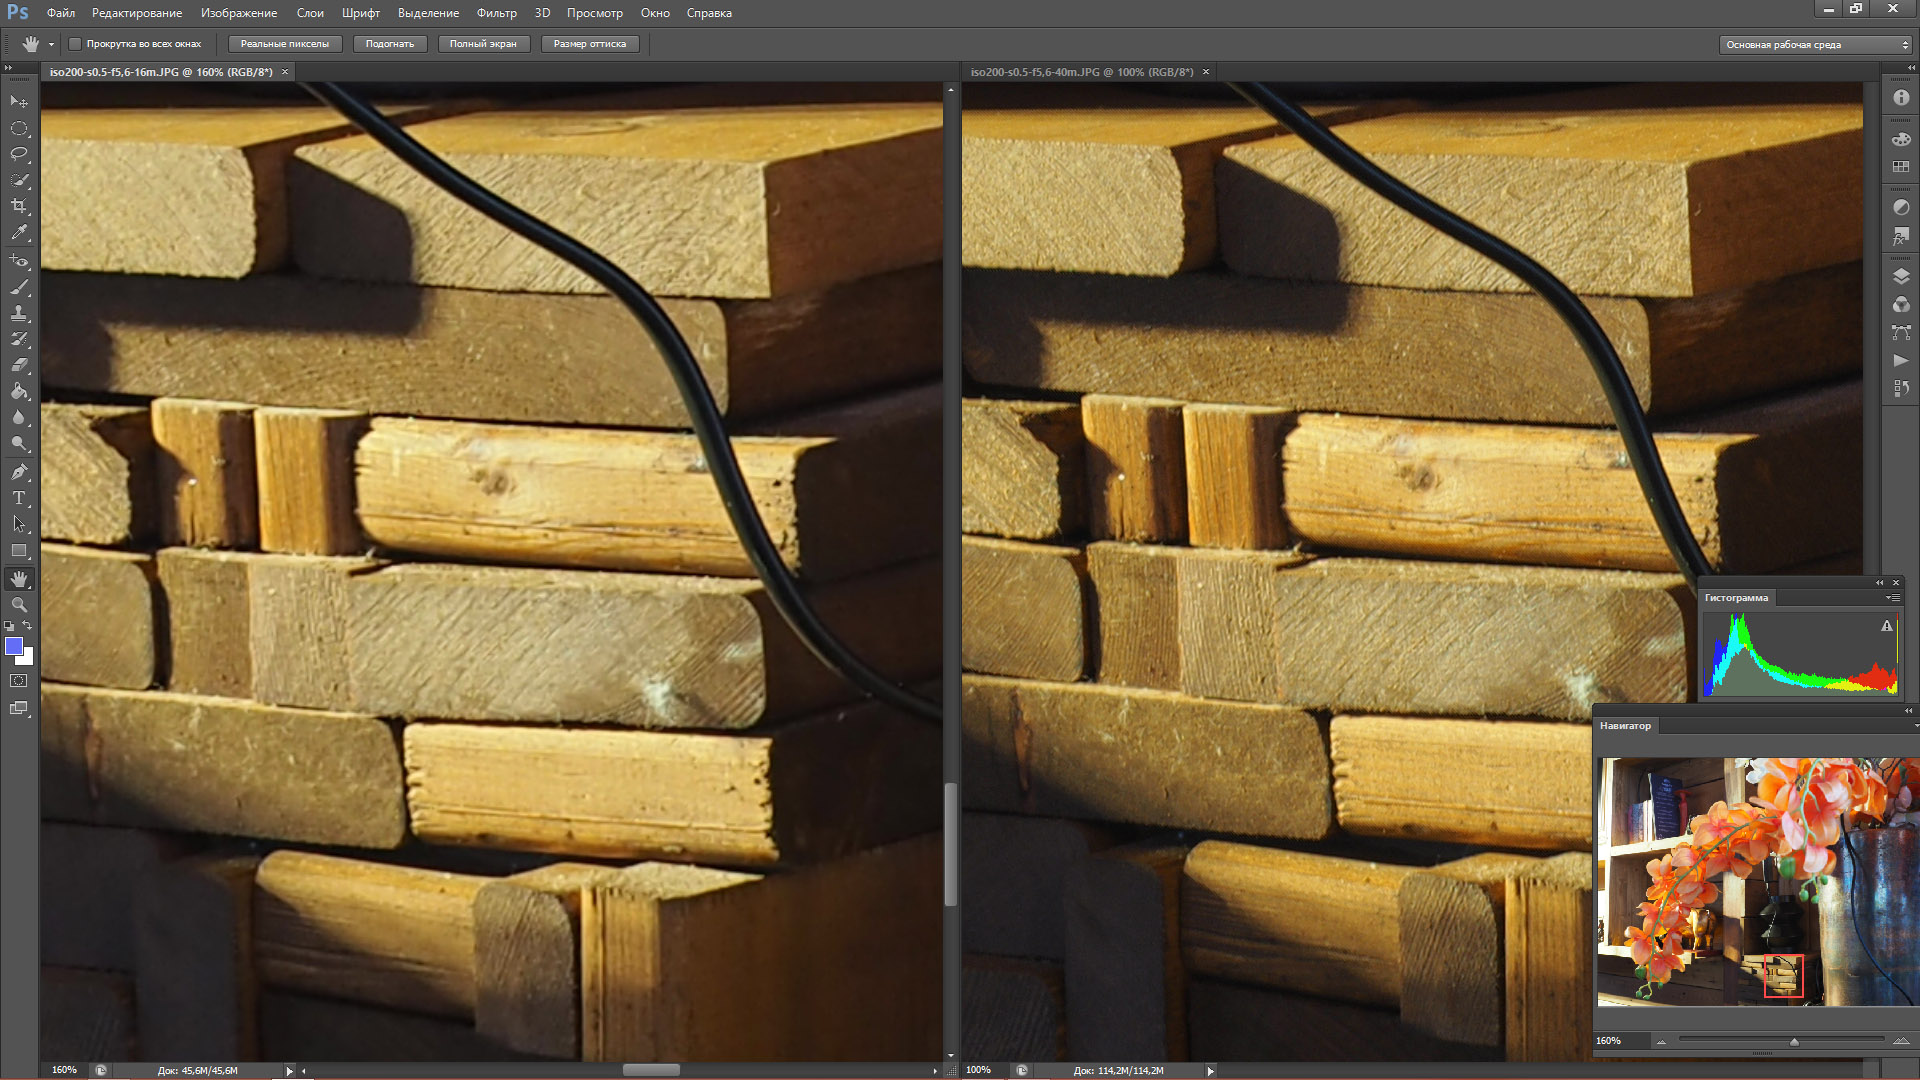Swap foreground and background colors
Screen dimensions: 1920x1080
(28, 625)
